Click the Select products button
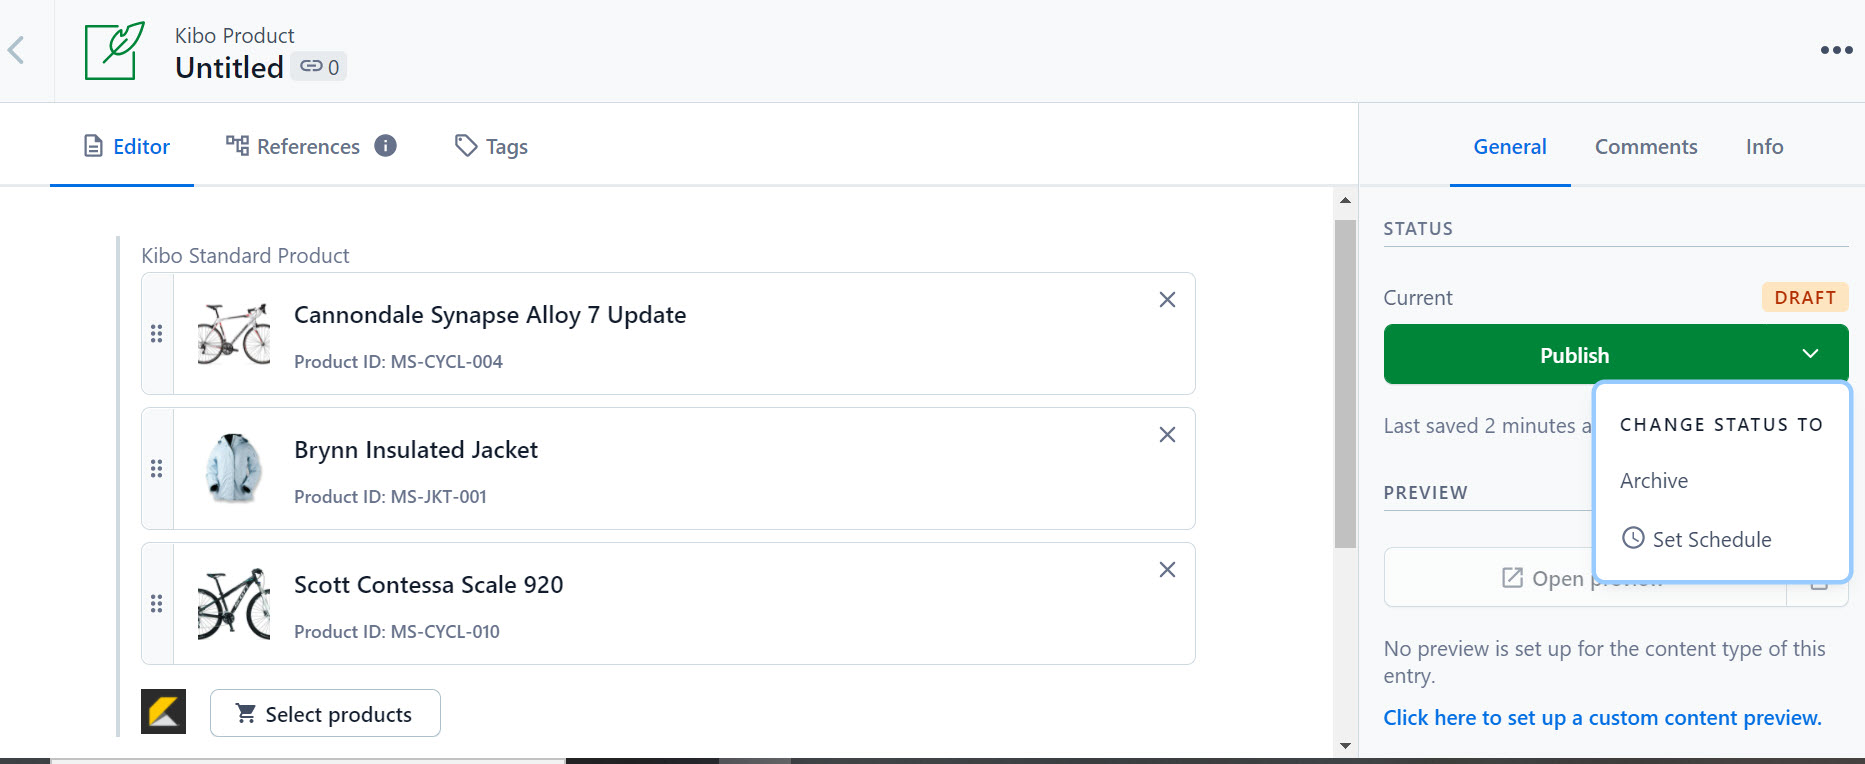The width and height of the screenshot is (1865, 764). (325, 713)
